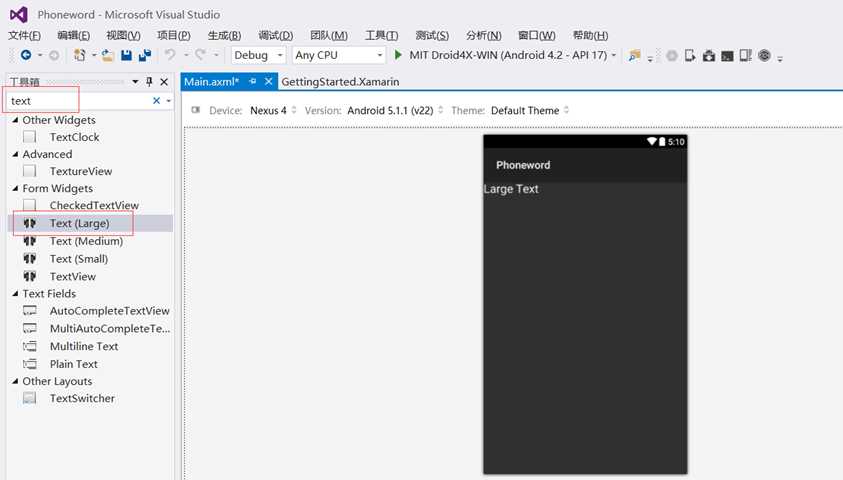
Task: Collapse the Advanced group
Action: tap(15, 154)
